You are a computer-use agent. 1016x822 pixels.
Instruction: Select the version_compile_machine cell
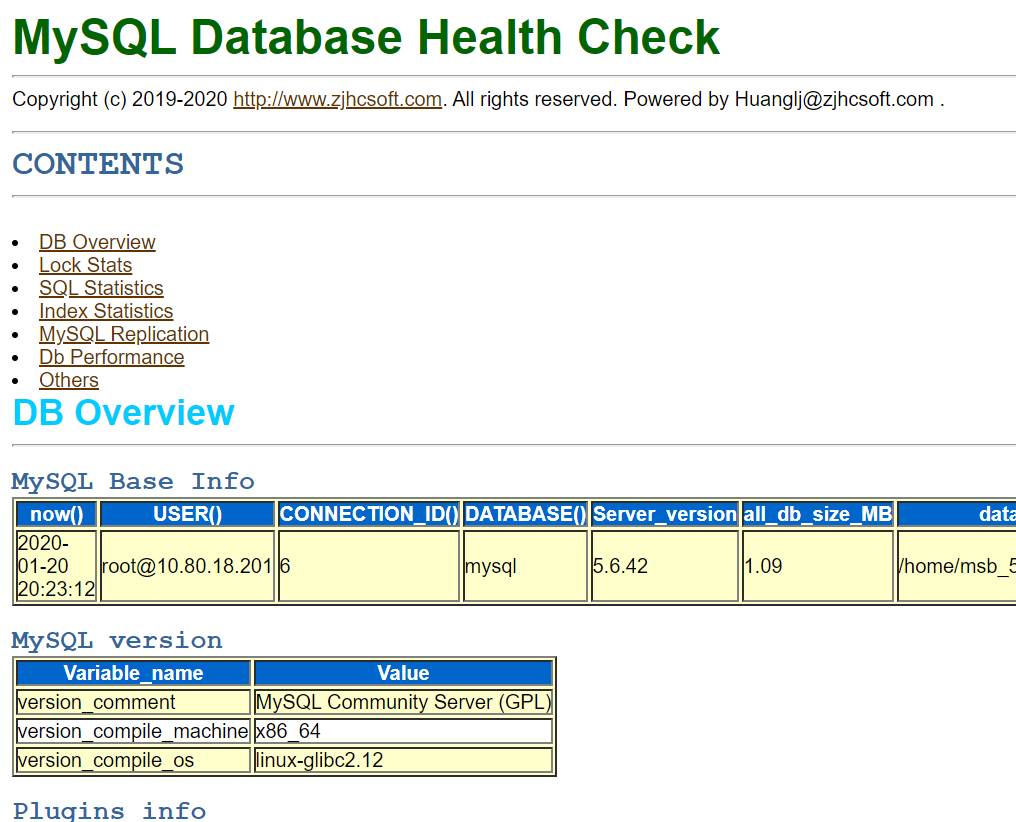point(133,731)
